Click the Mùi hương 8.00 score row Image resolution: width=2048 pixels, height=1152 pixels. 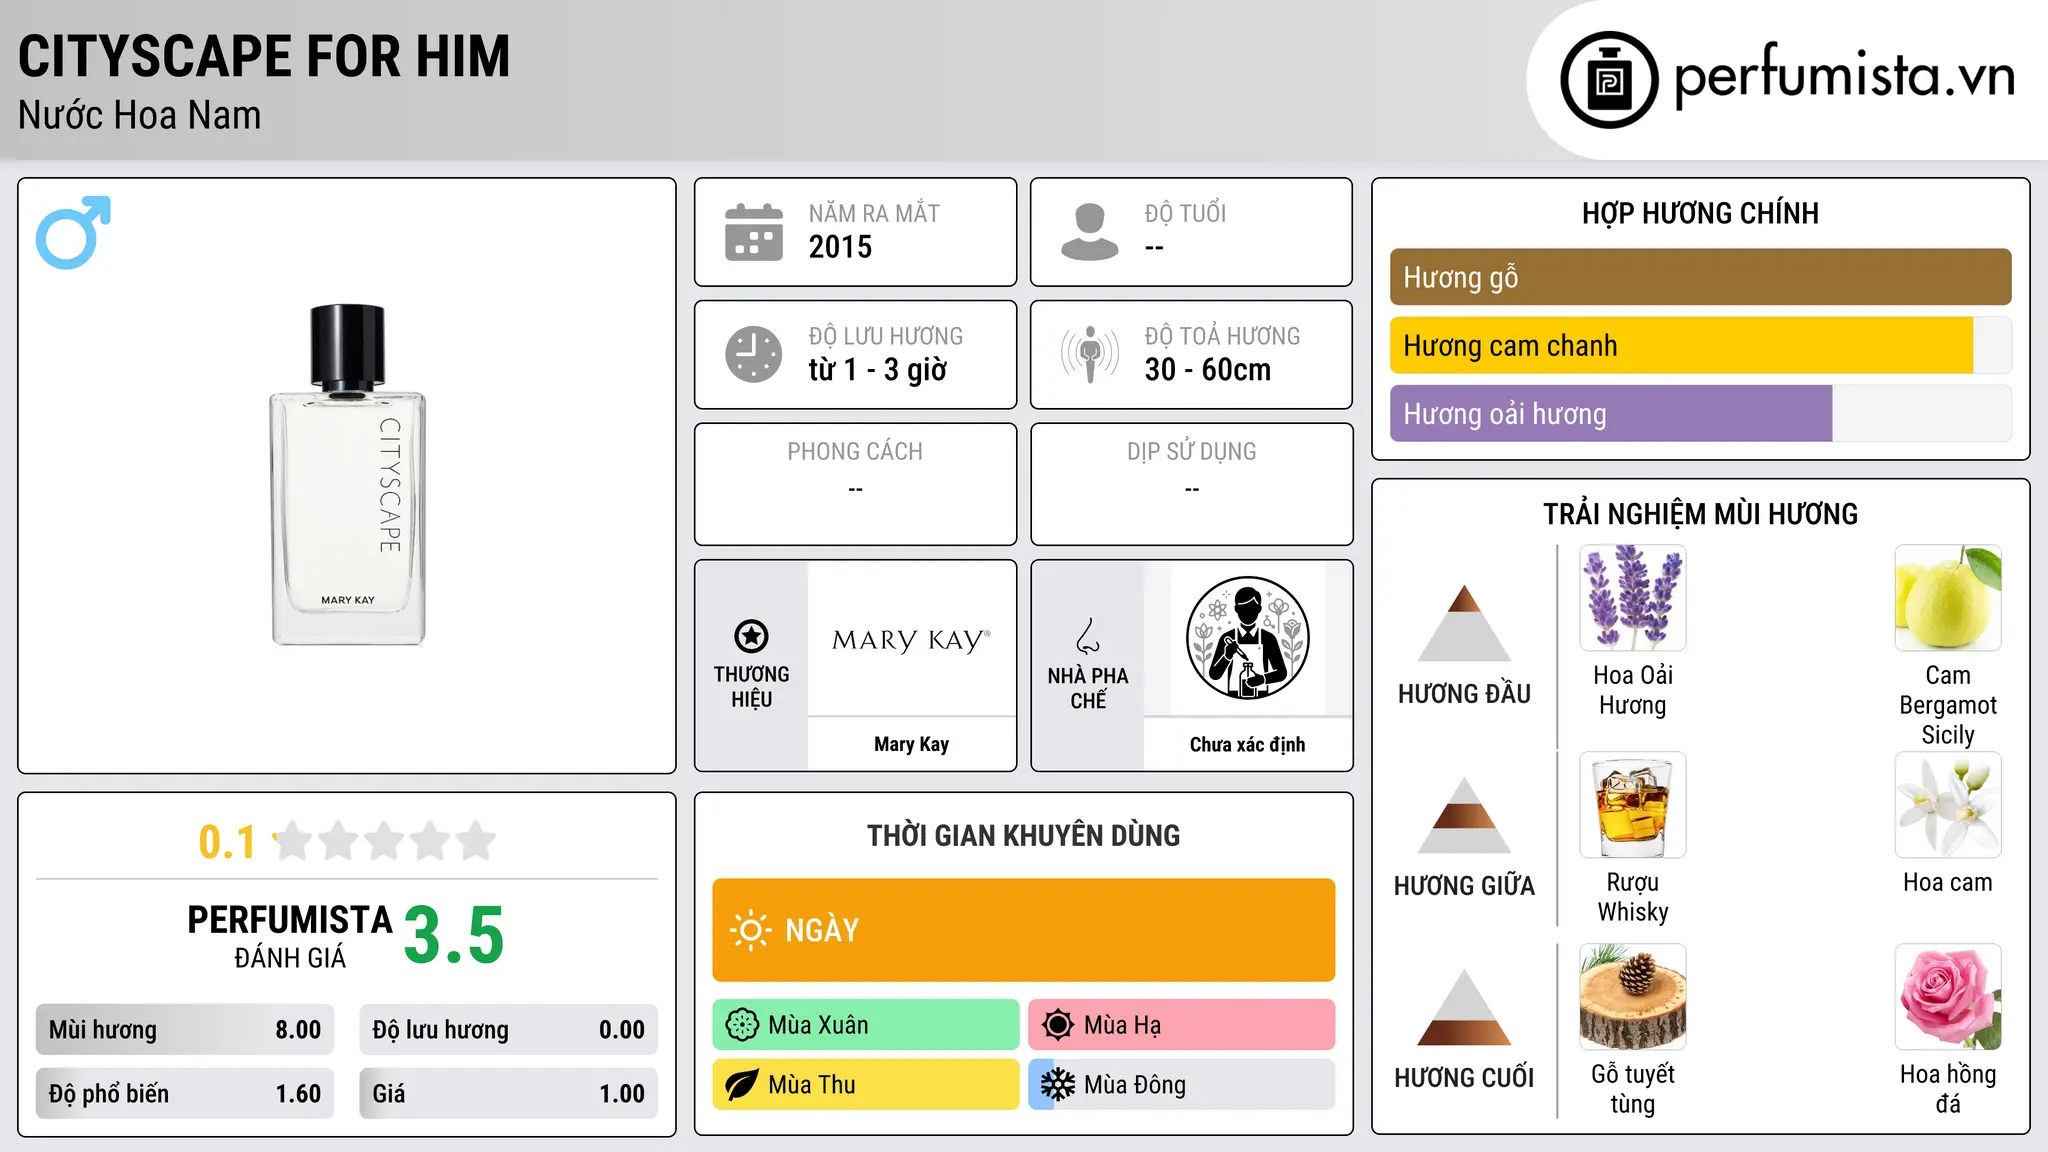(185, 1030)
